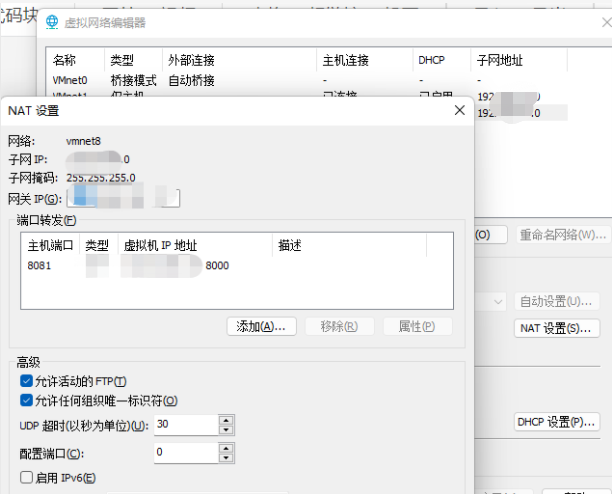
Task: Click the 主机端口 column header
Action: coord(50,245)
